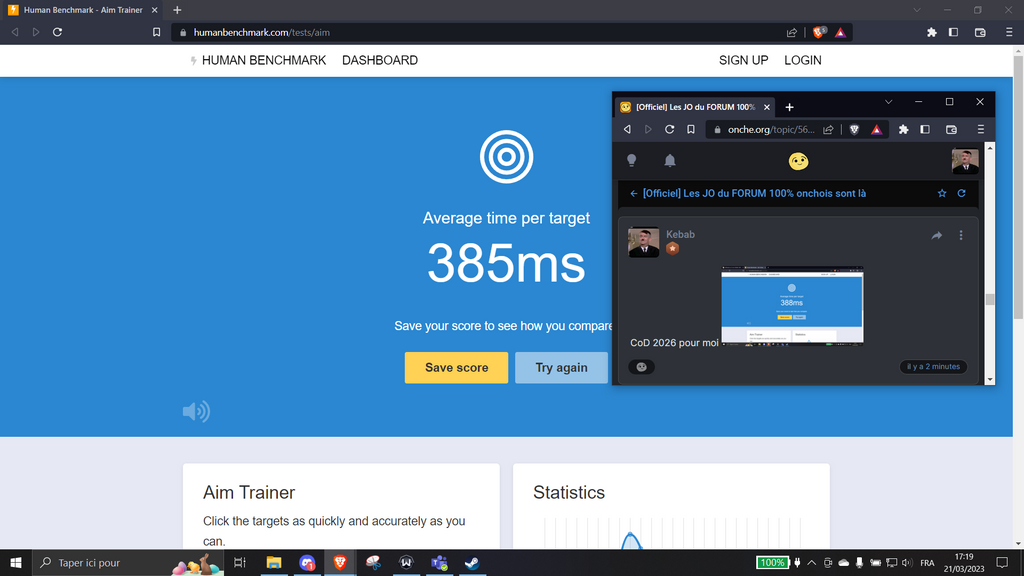The height and width of the screenshot is (576, 1024).
Task: Click the Brave Shields icon in main address bar
Action: coord(819,32)
